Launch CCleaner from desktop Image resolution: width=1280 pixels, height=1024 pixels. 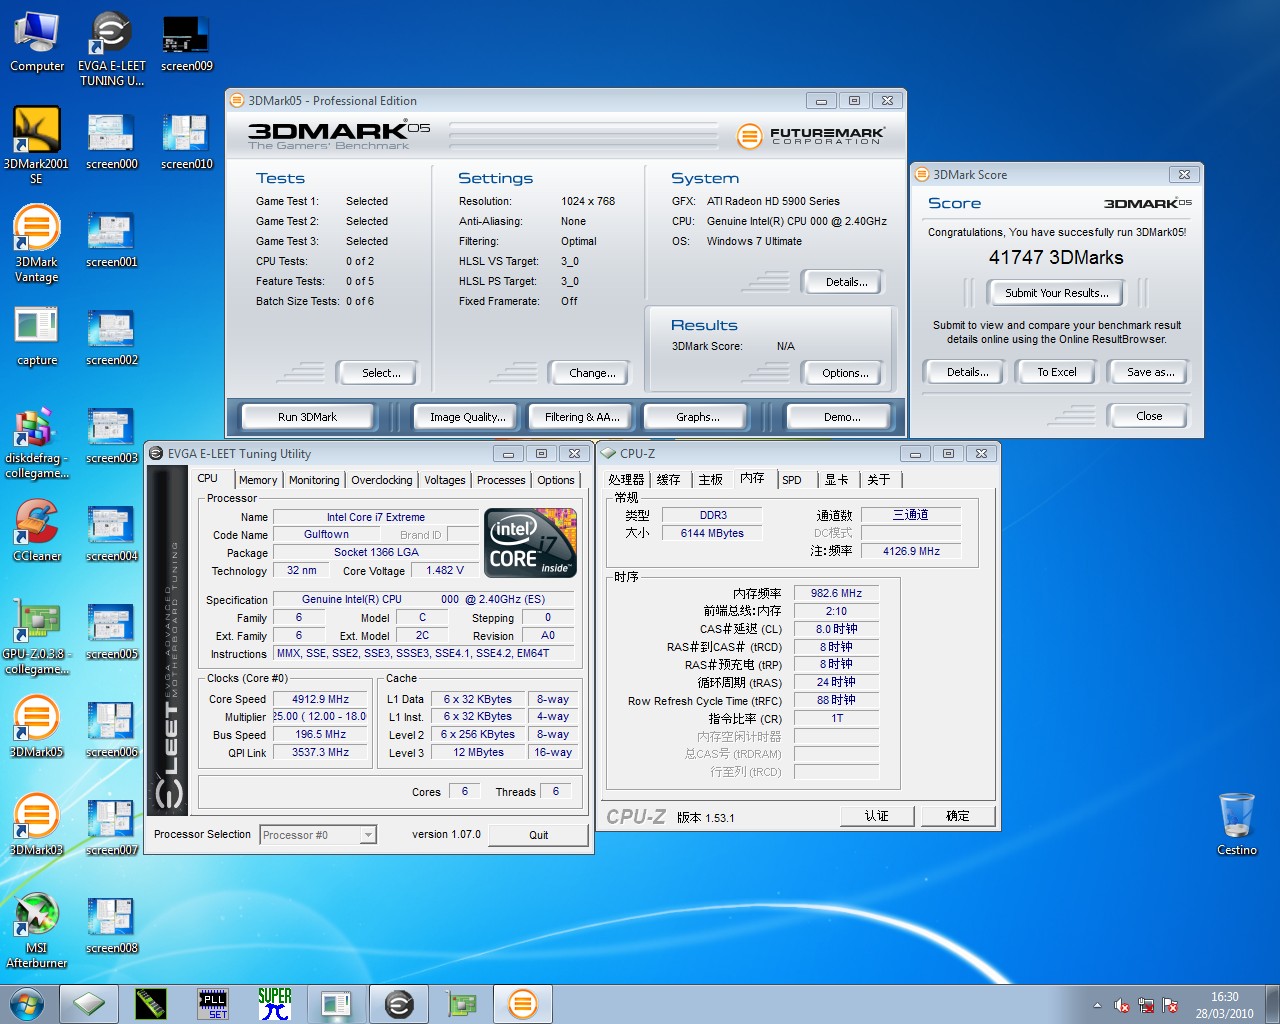[36, 531]
